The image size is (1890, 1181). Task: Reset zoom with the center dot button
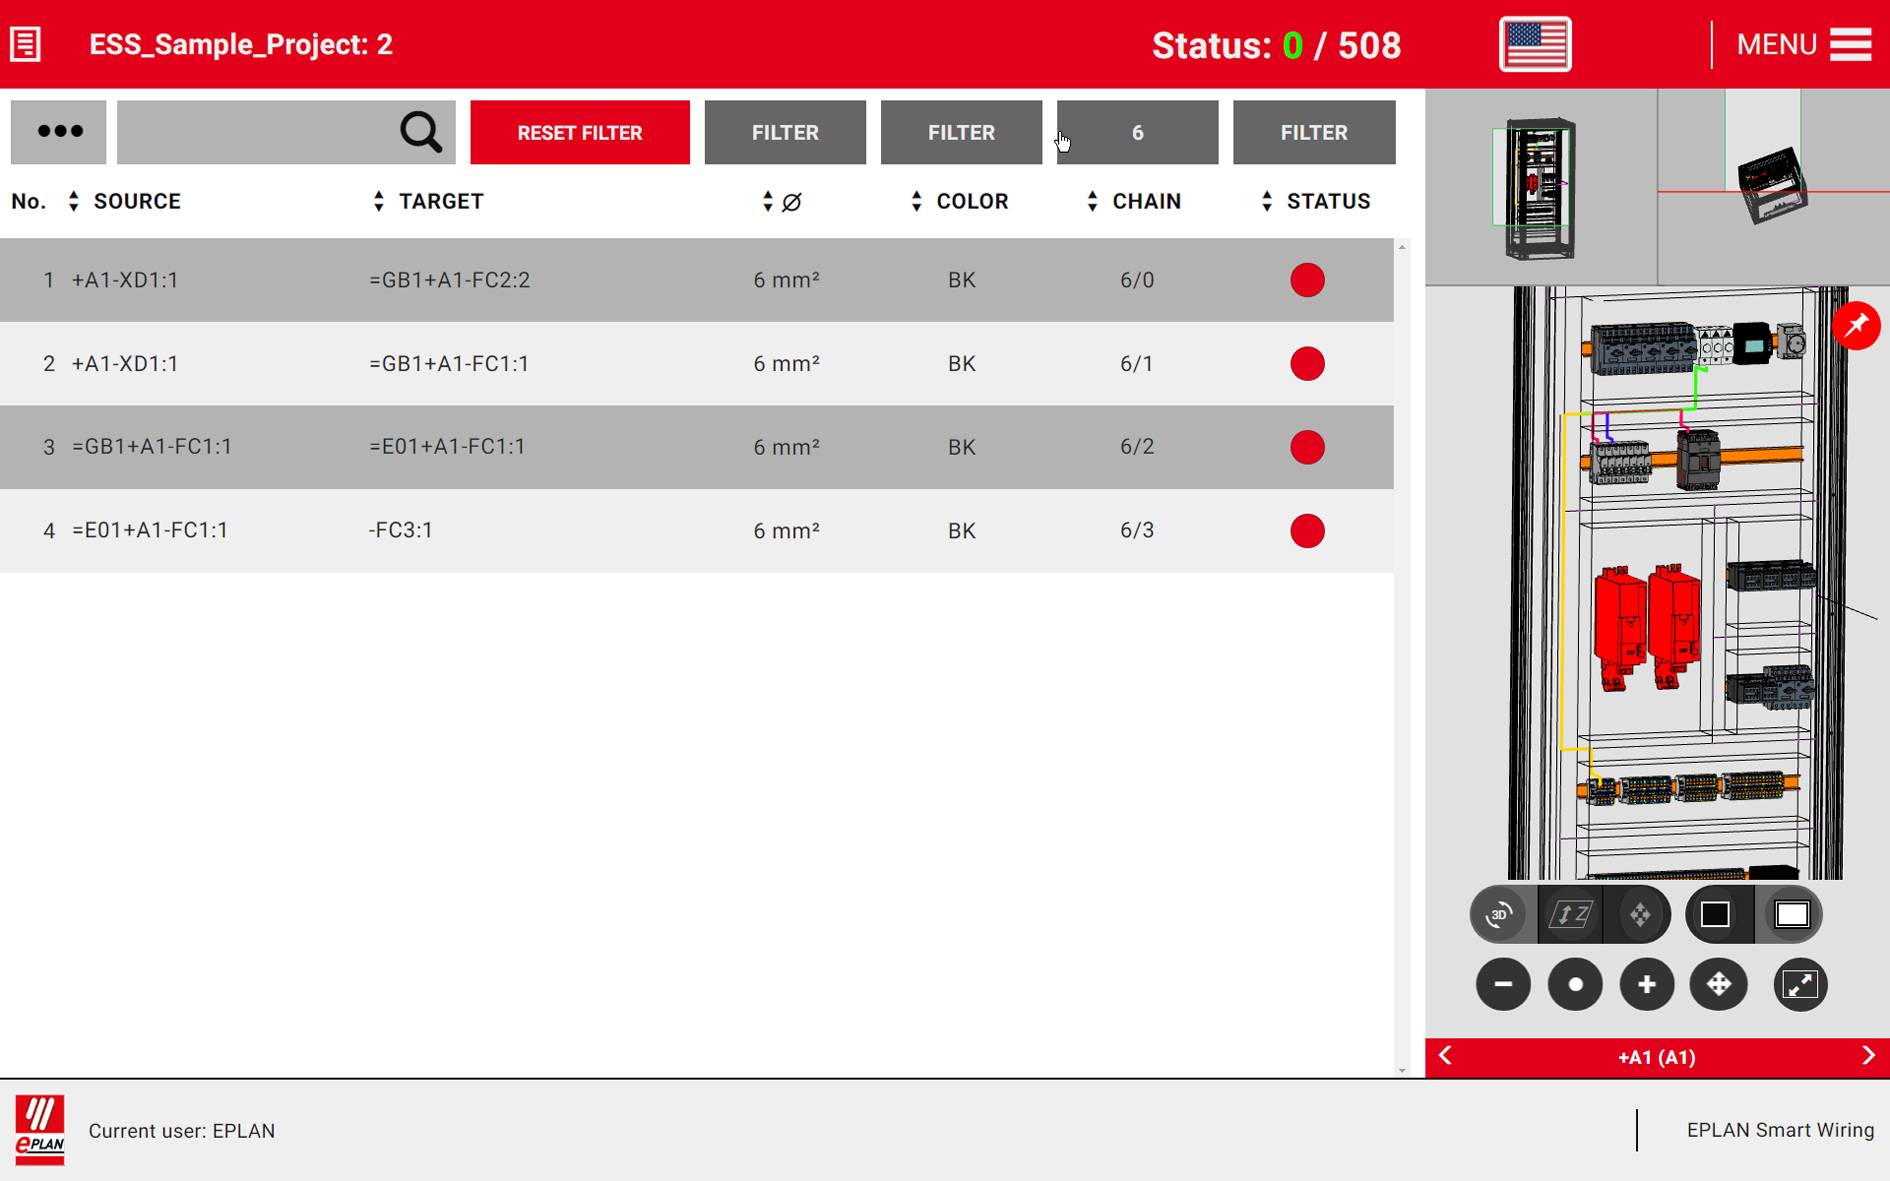click(x=1574, y=985)
